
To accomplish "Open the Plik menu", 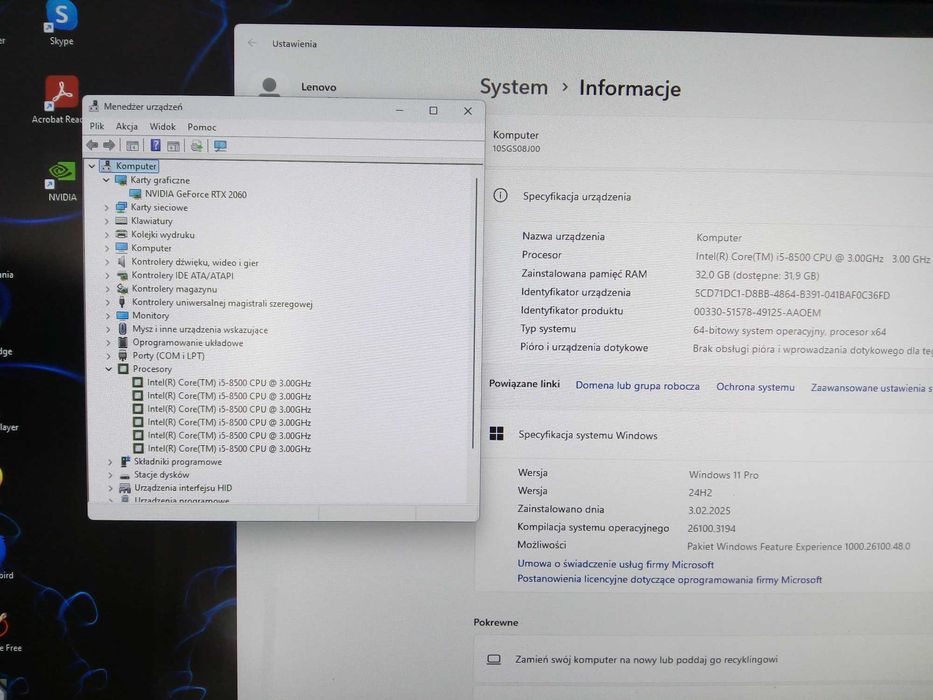I will tap(96, 126).
